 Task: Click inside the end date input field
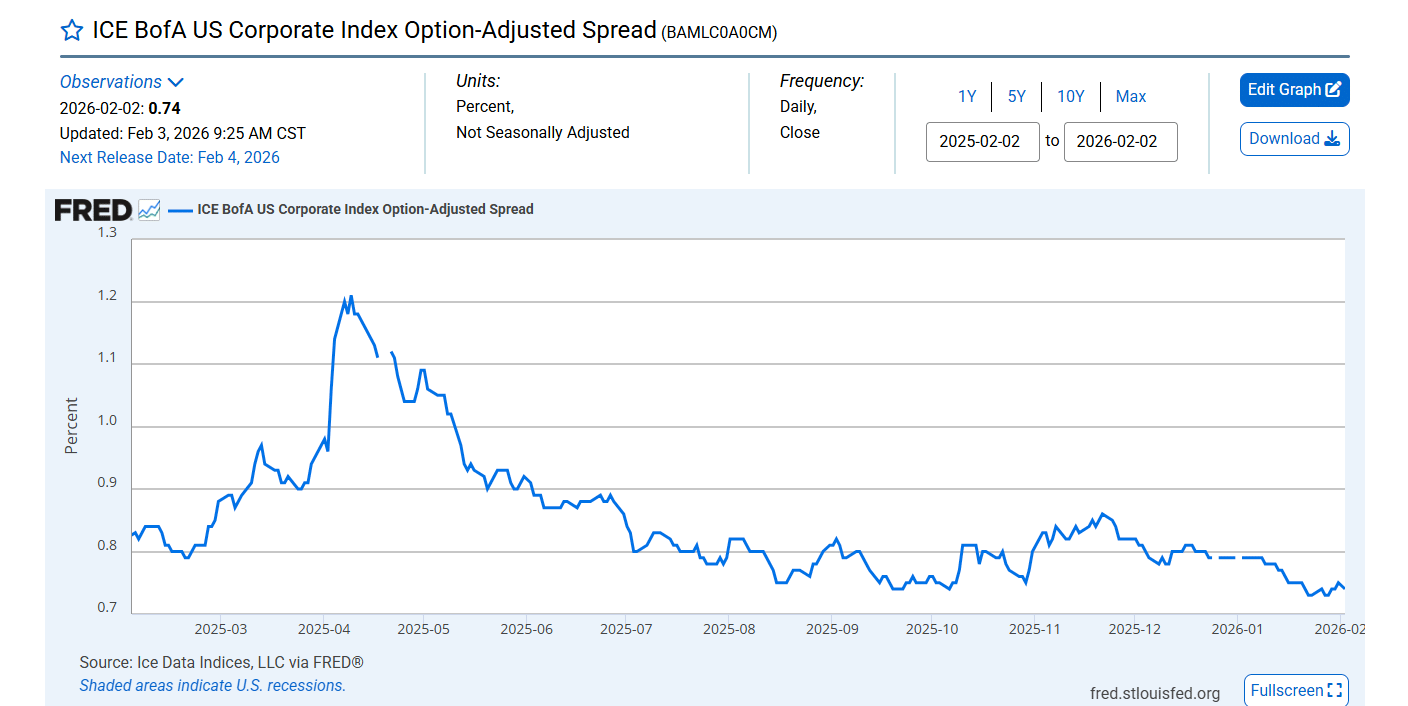[x=1120, y=141]
